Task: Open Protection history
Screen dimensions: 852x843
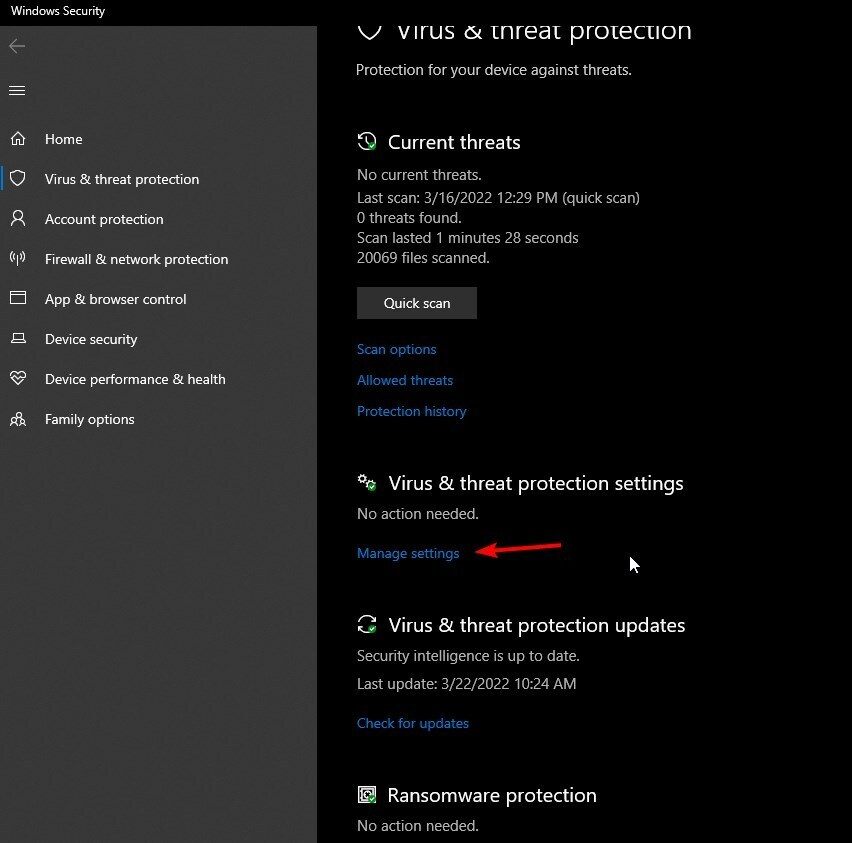Action: (x=411, y=411)
